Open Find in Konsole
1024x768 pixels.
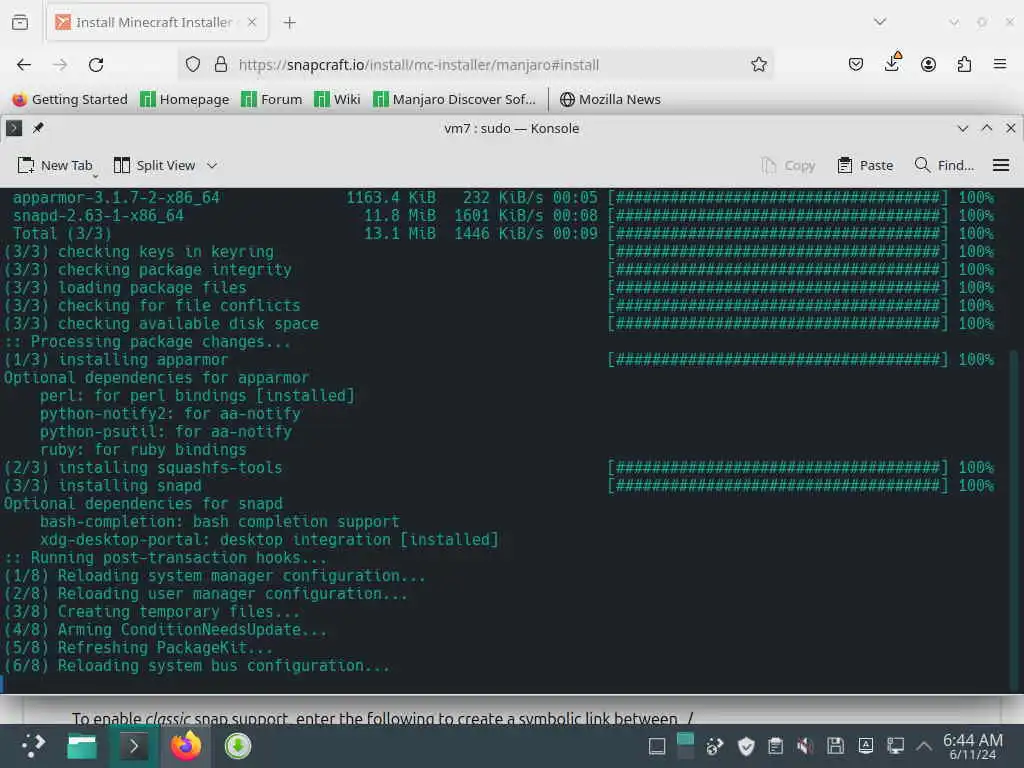click(x=944, y=165)
